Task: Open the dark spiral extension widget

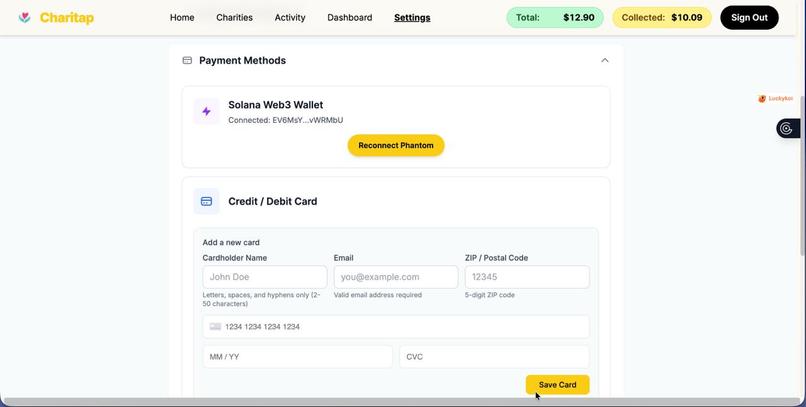Action: tap(787, 128)
